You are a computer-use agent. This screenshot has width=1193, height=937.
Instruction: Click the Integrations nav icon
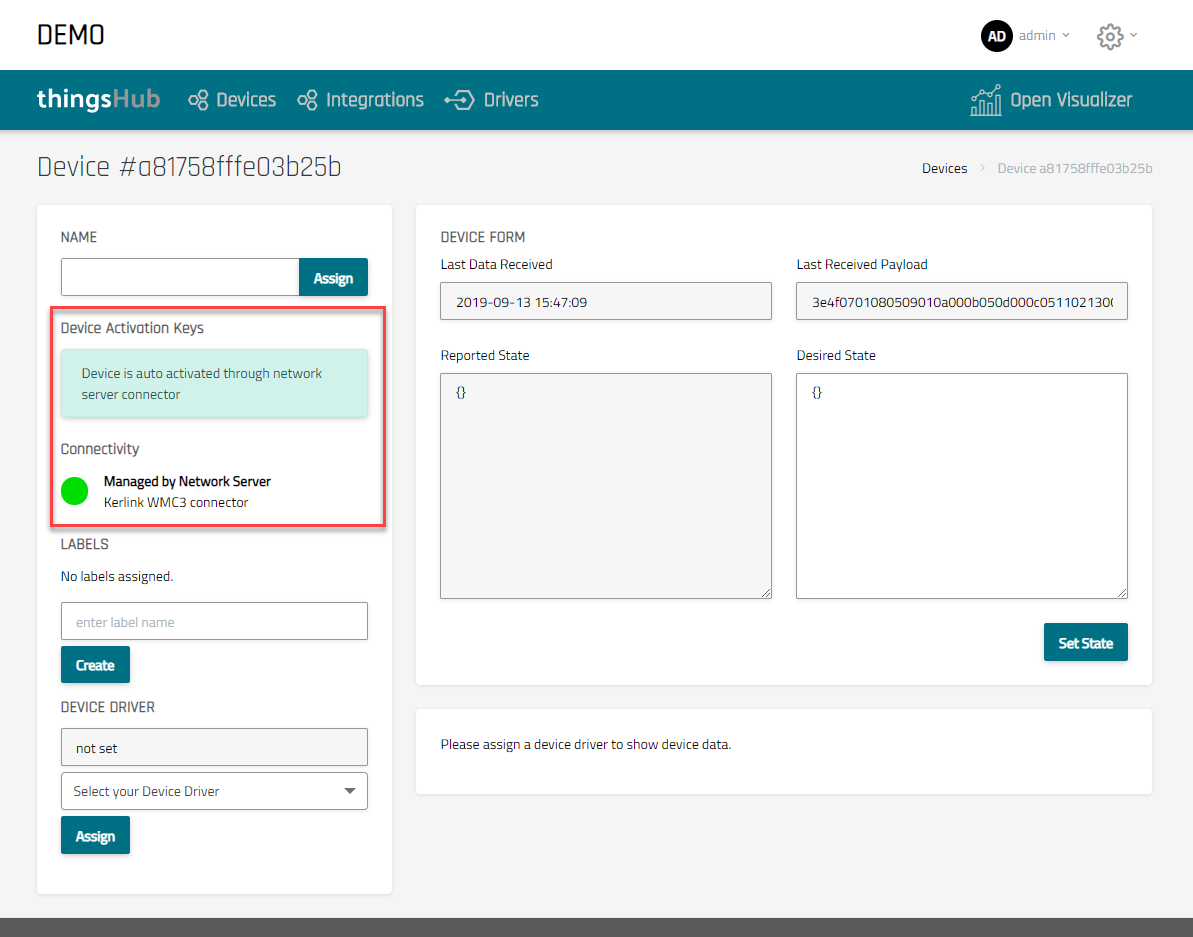(x=308, y=100)
